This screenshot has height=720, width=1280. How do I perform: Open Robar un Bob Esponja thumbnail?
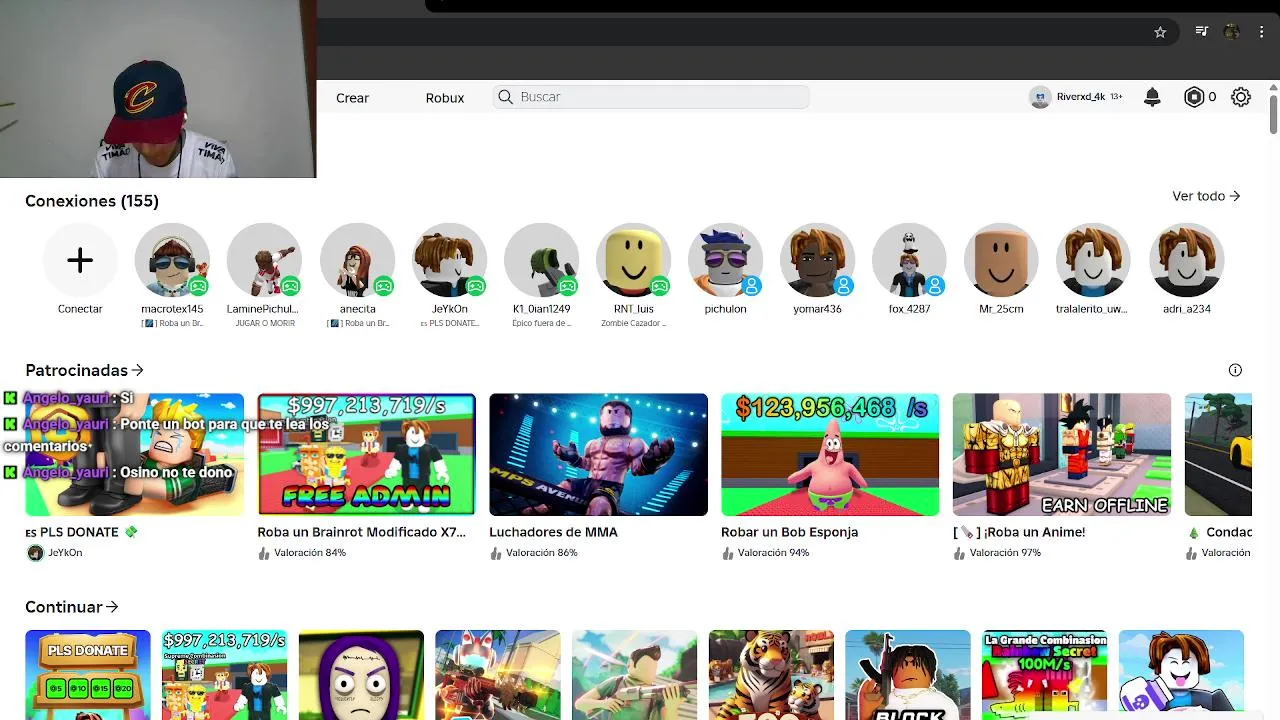pos(830,454)
